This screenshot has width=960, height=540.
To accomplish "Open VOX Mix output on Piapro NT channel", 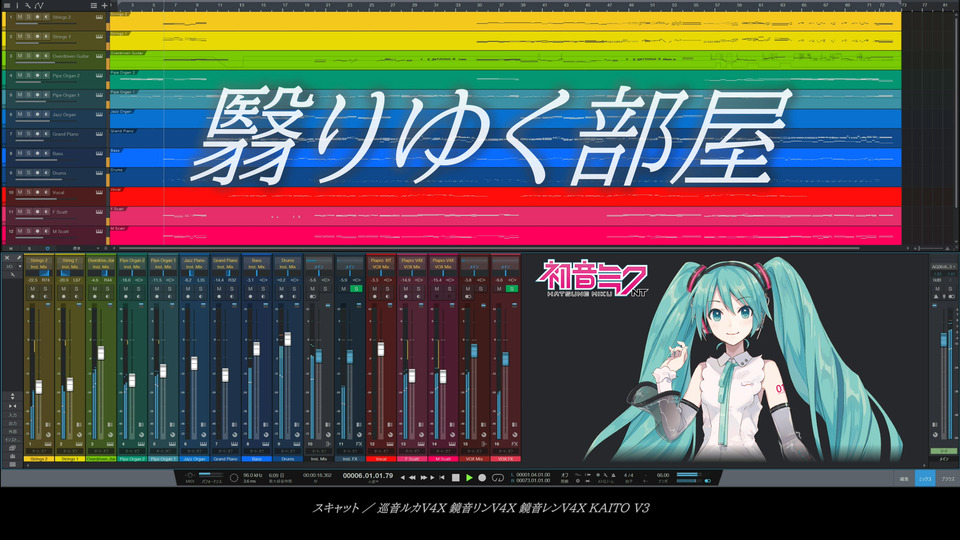I will (x=381, y=267).
